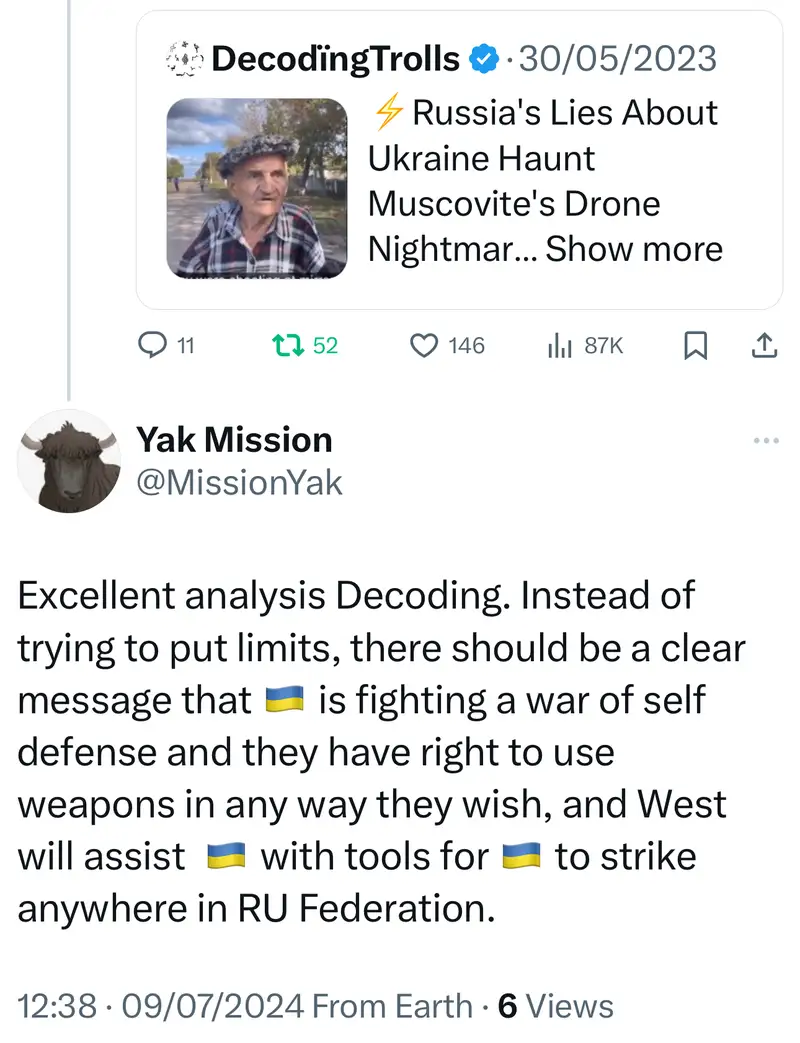Click the 30/05/2023 post date
Viewport: 800px width, 1043px height.
pos(616,59)
